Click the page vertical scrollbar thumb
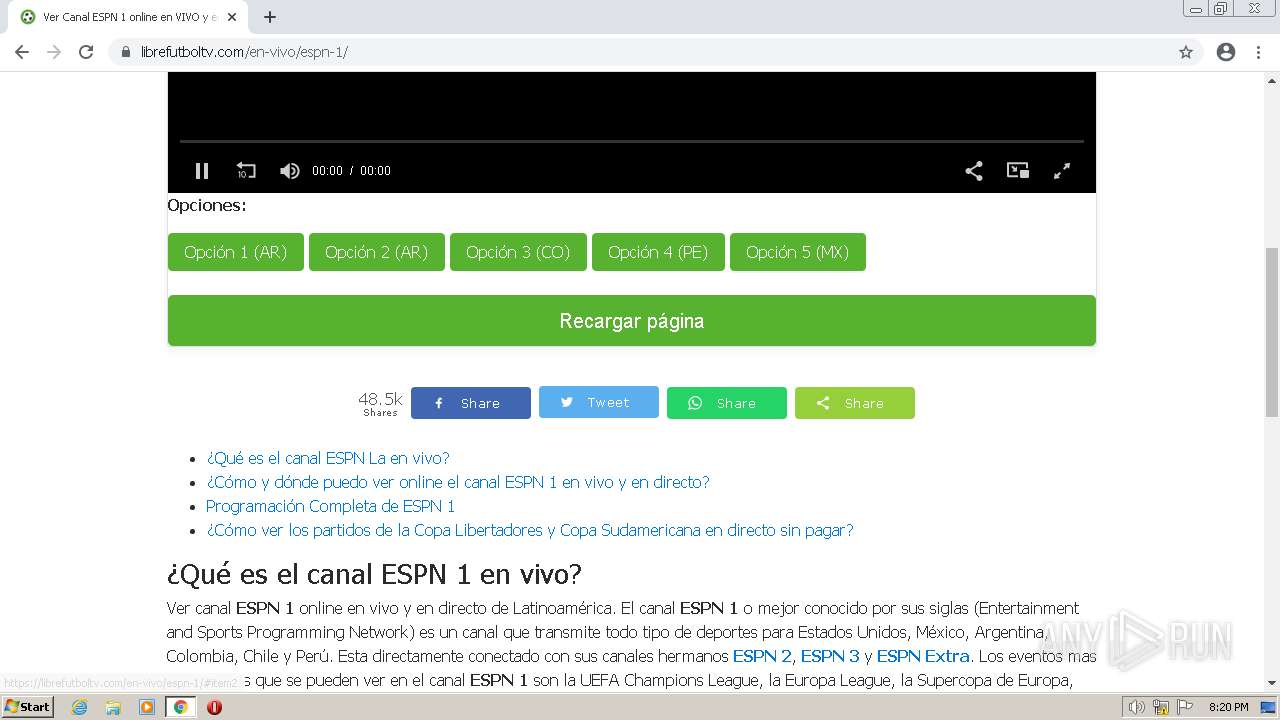This screenshot has height=720, width=1280. [1272, 332]
